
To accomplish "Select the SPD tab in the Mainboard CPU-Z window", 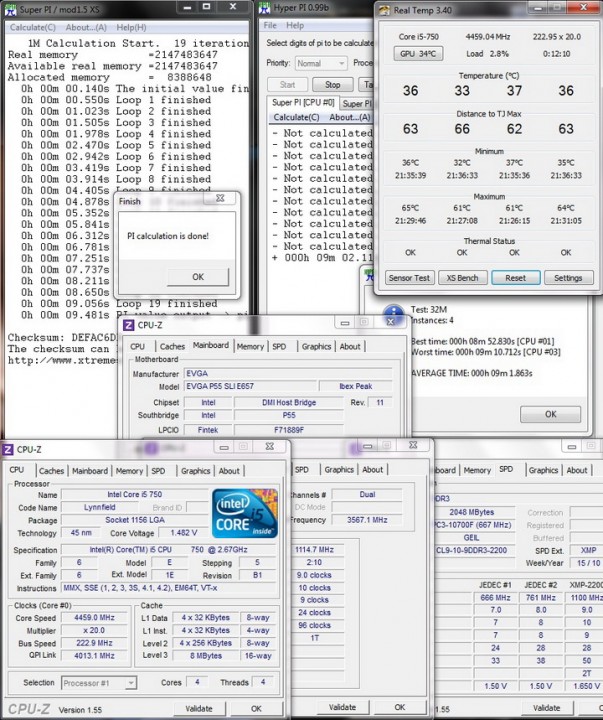I will [279, 347].
